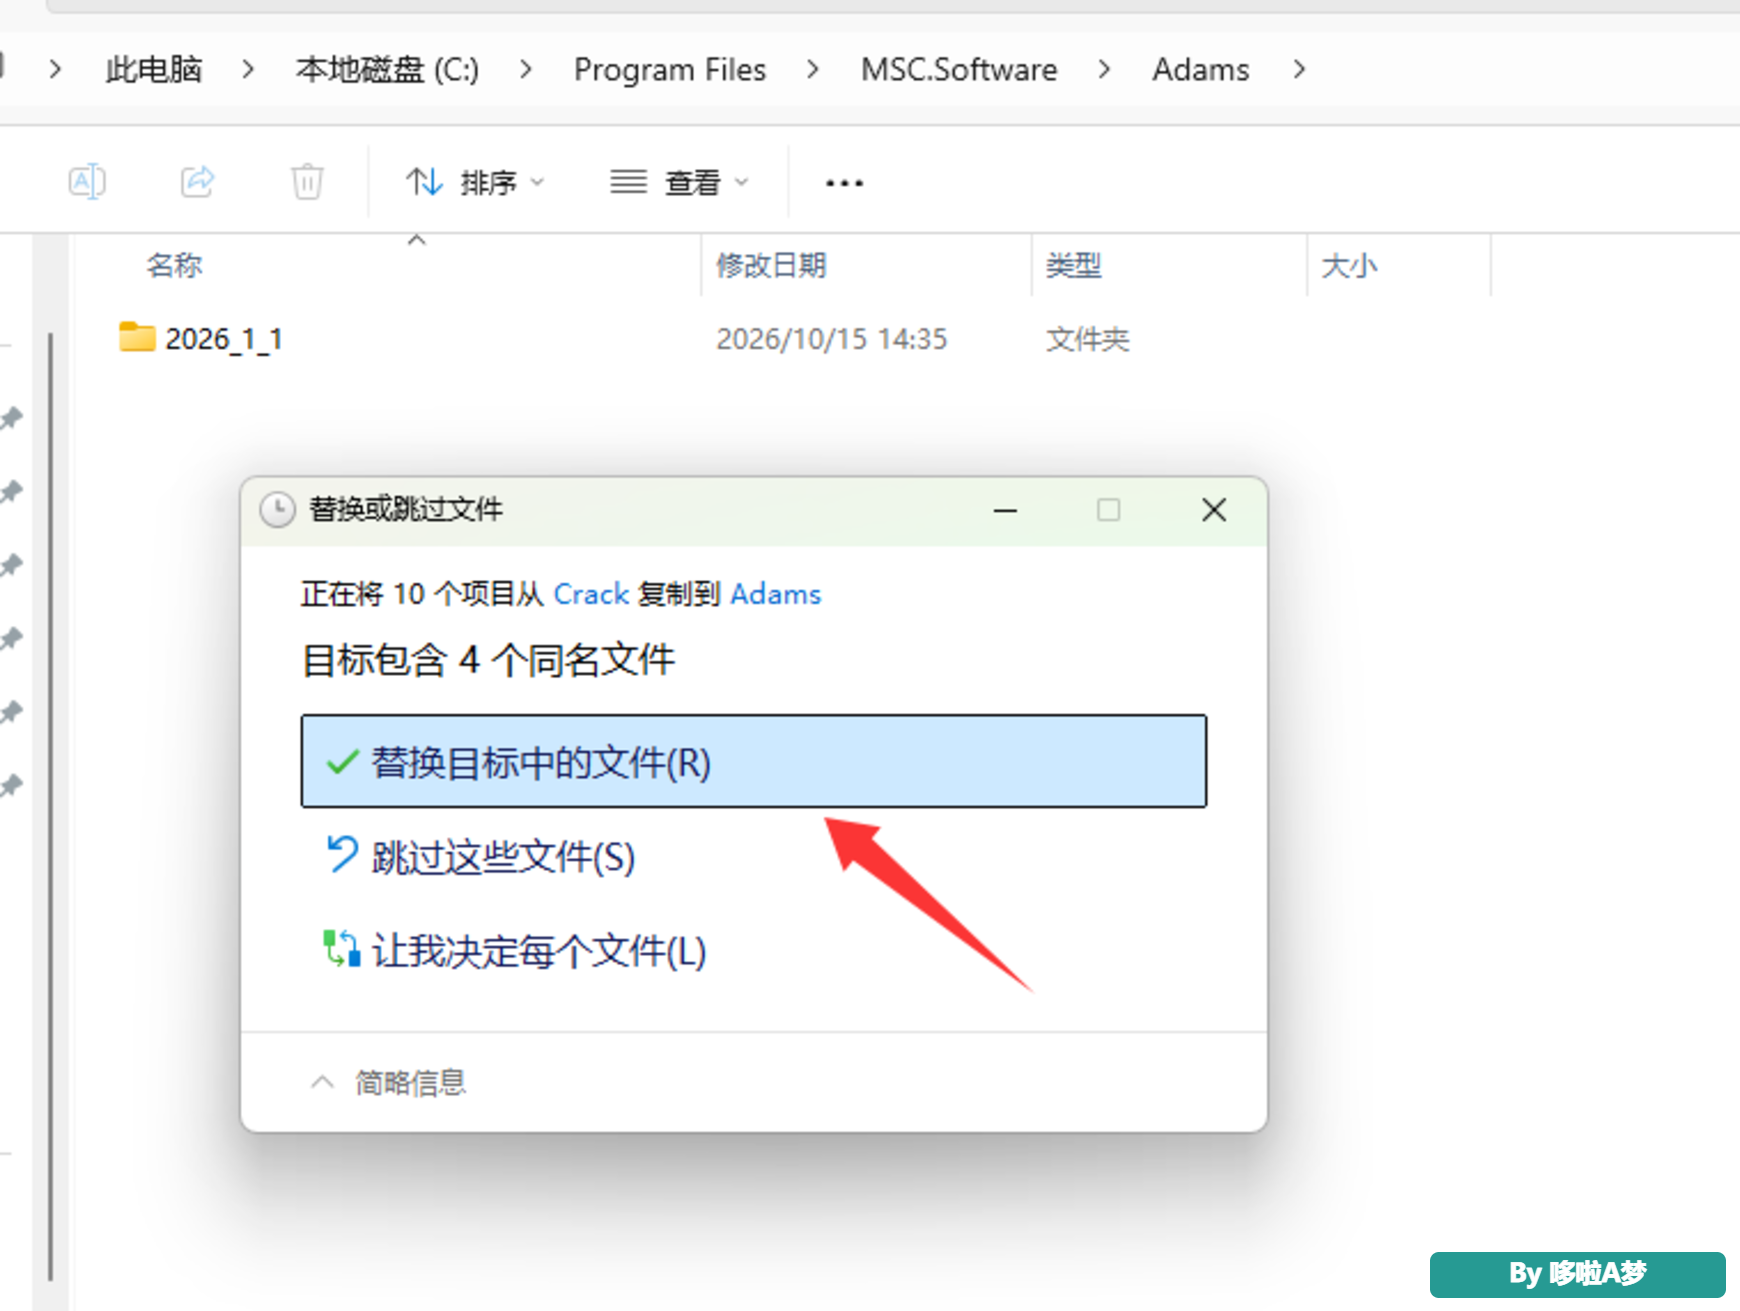Sort by 大小 column header
The width and height of the screenshot is (1740, 1311).
click(x=1349, y=265)
